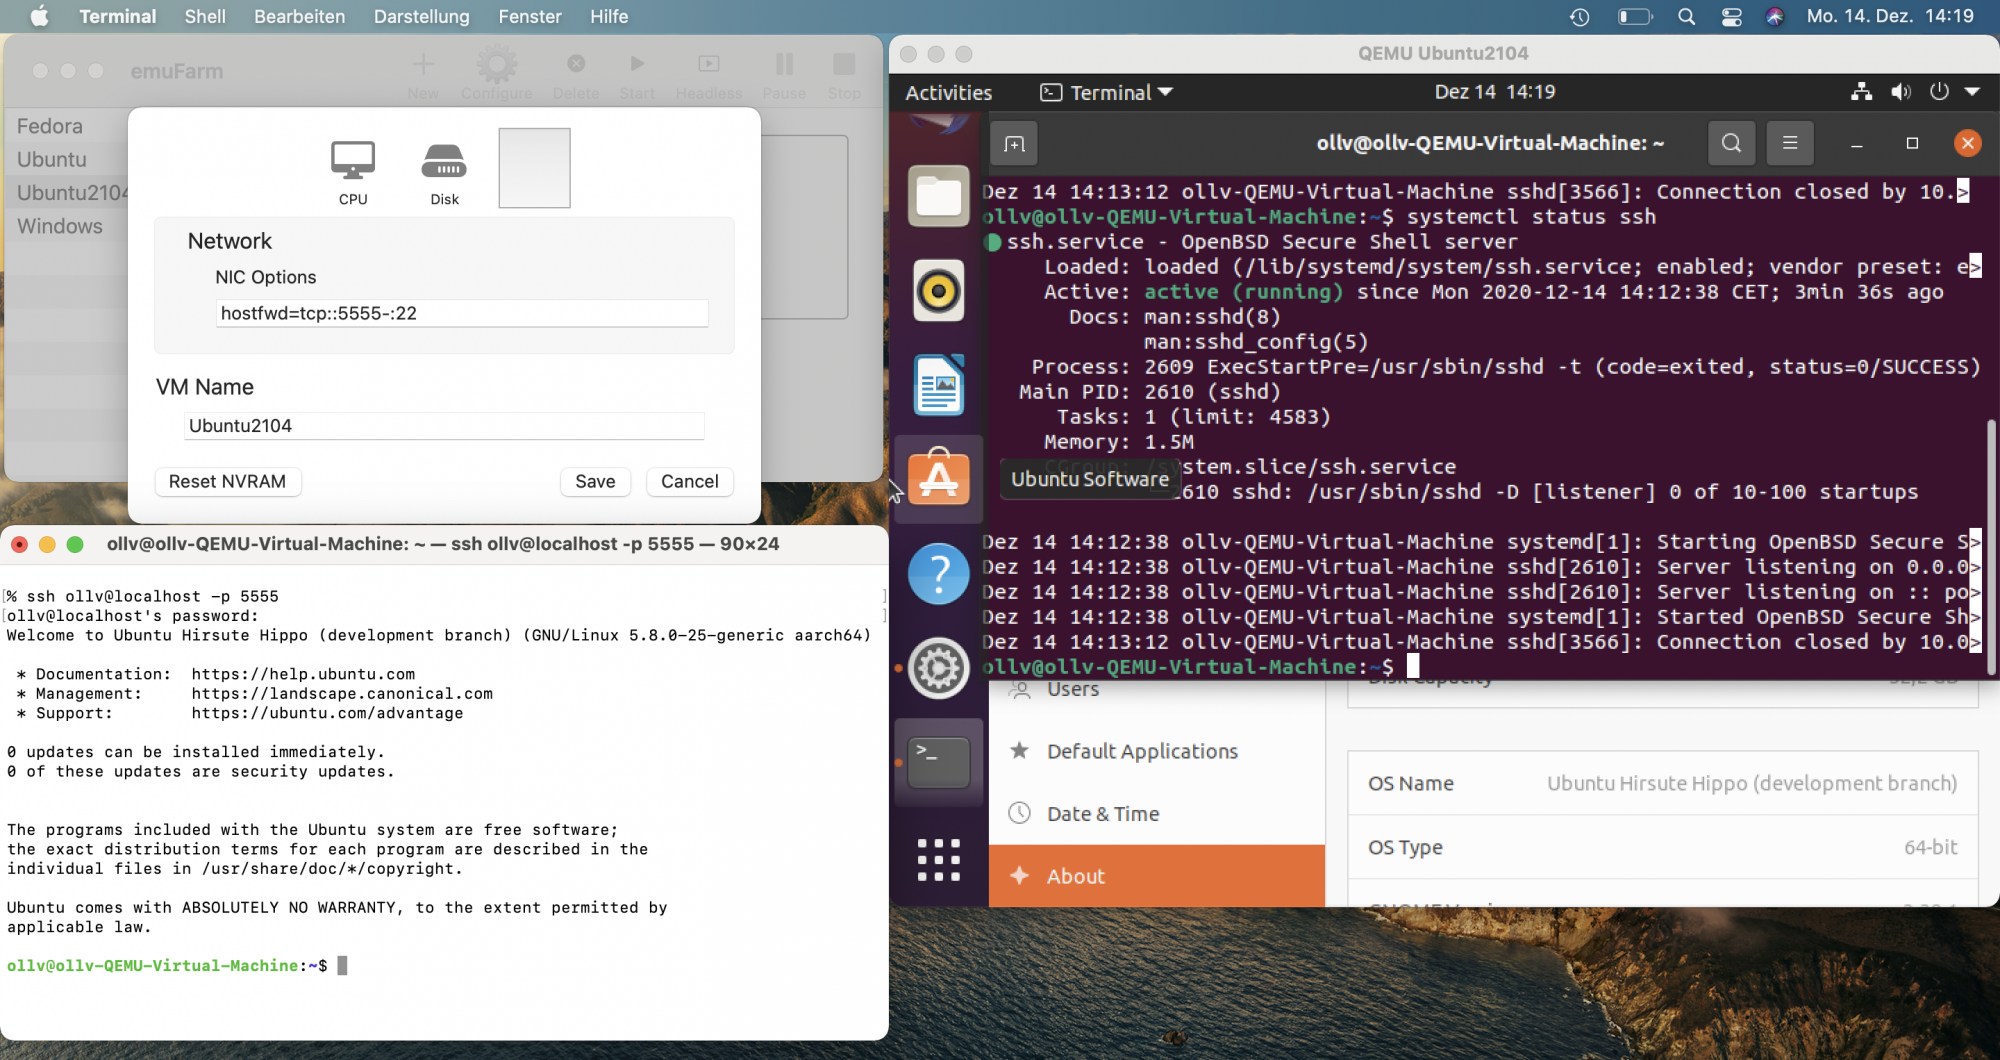Open a new tab in GNOME Terminal
2000x1060 pixels.
1014,143
